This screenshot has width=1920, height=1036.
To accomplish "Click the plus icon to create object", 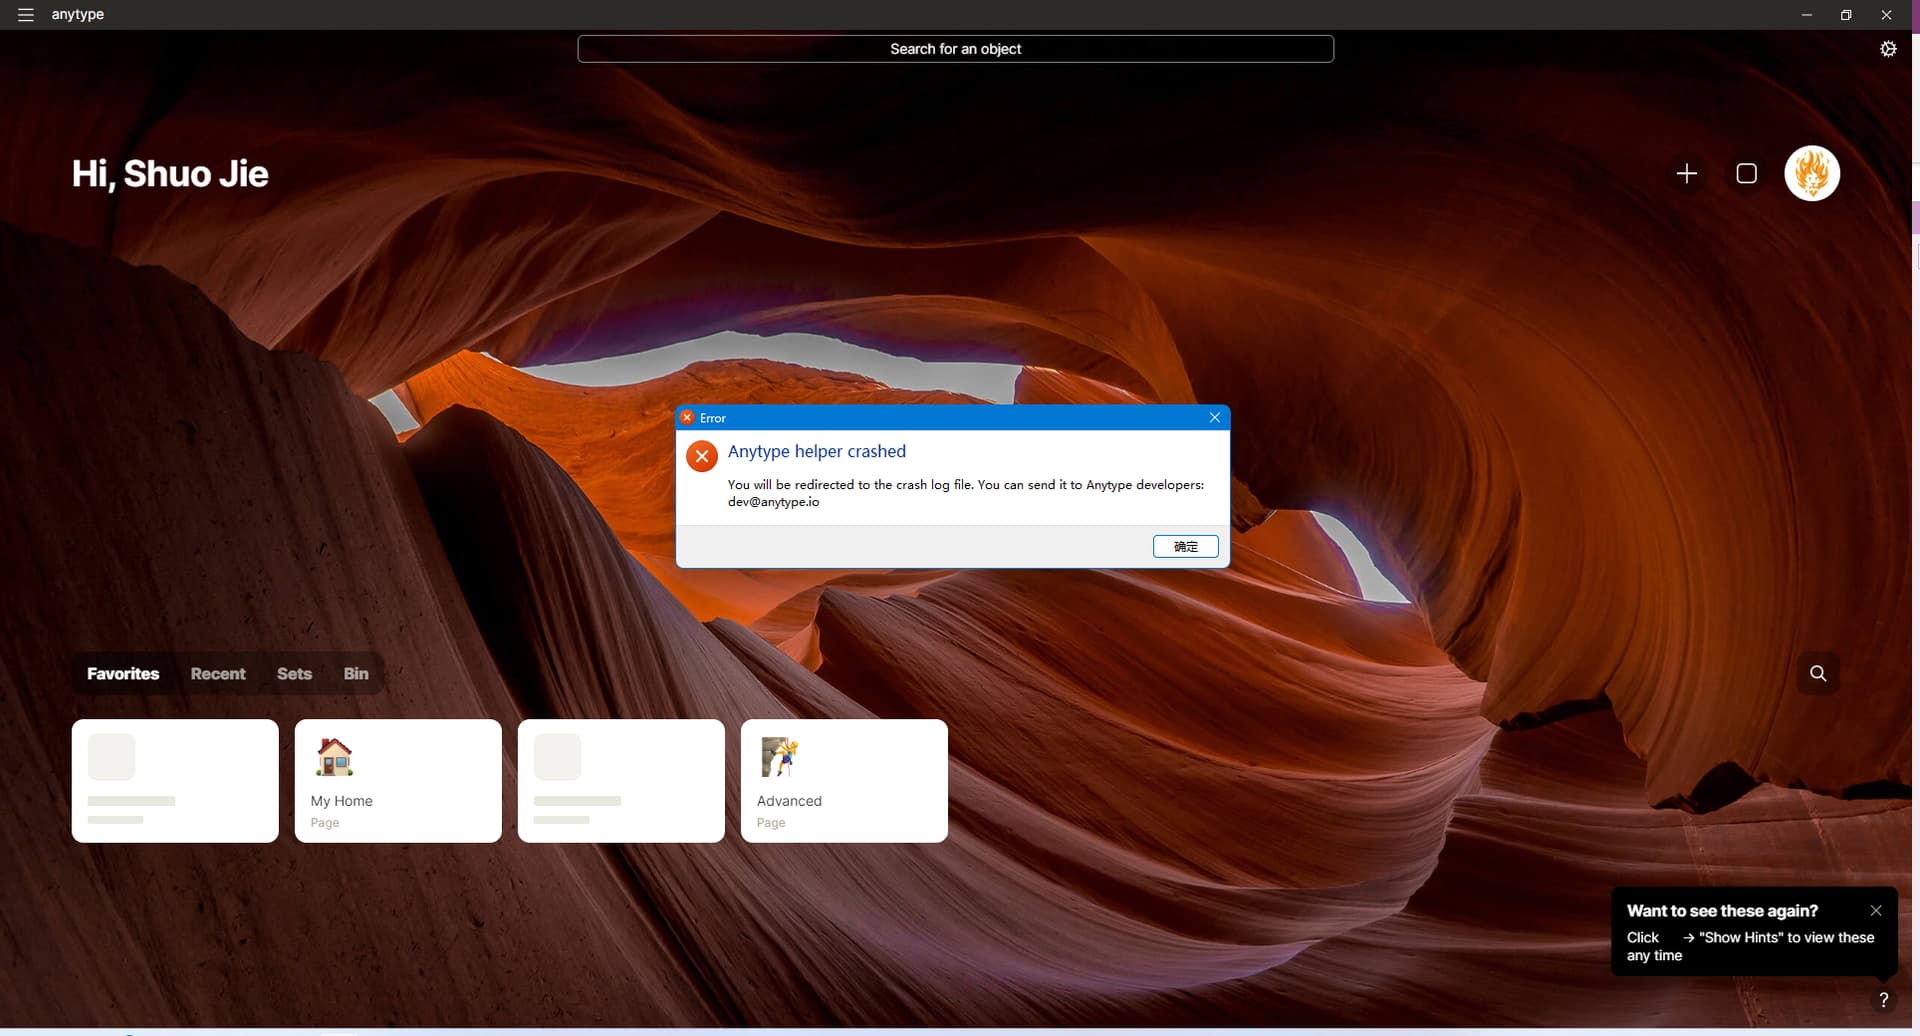I will coord(1686,174).
